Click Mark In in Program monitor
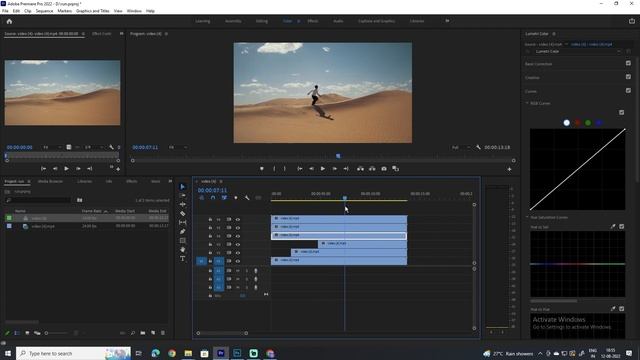 tap(274, 169)
